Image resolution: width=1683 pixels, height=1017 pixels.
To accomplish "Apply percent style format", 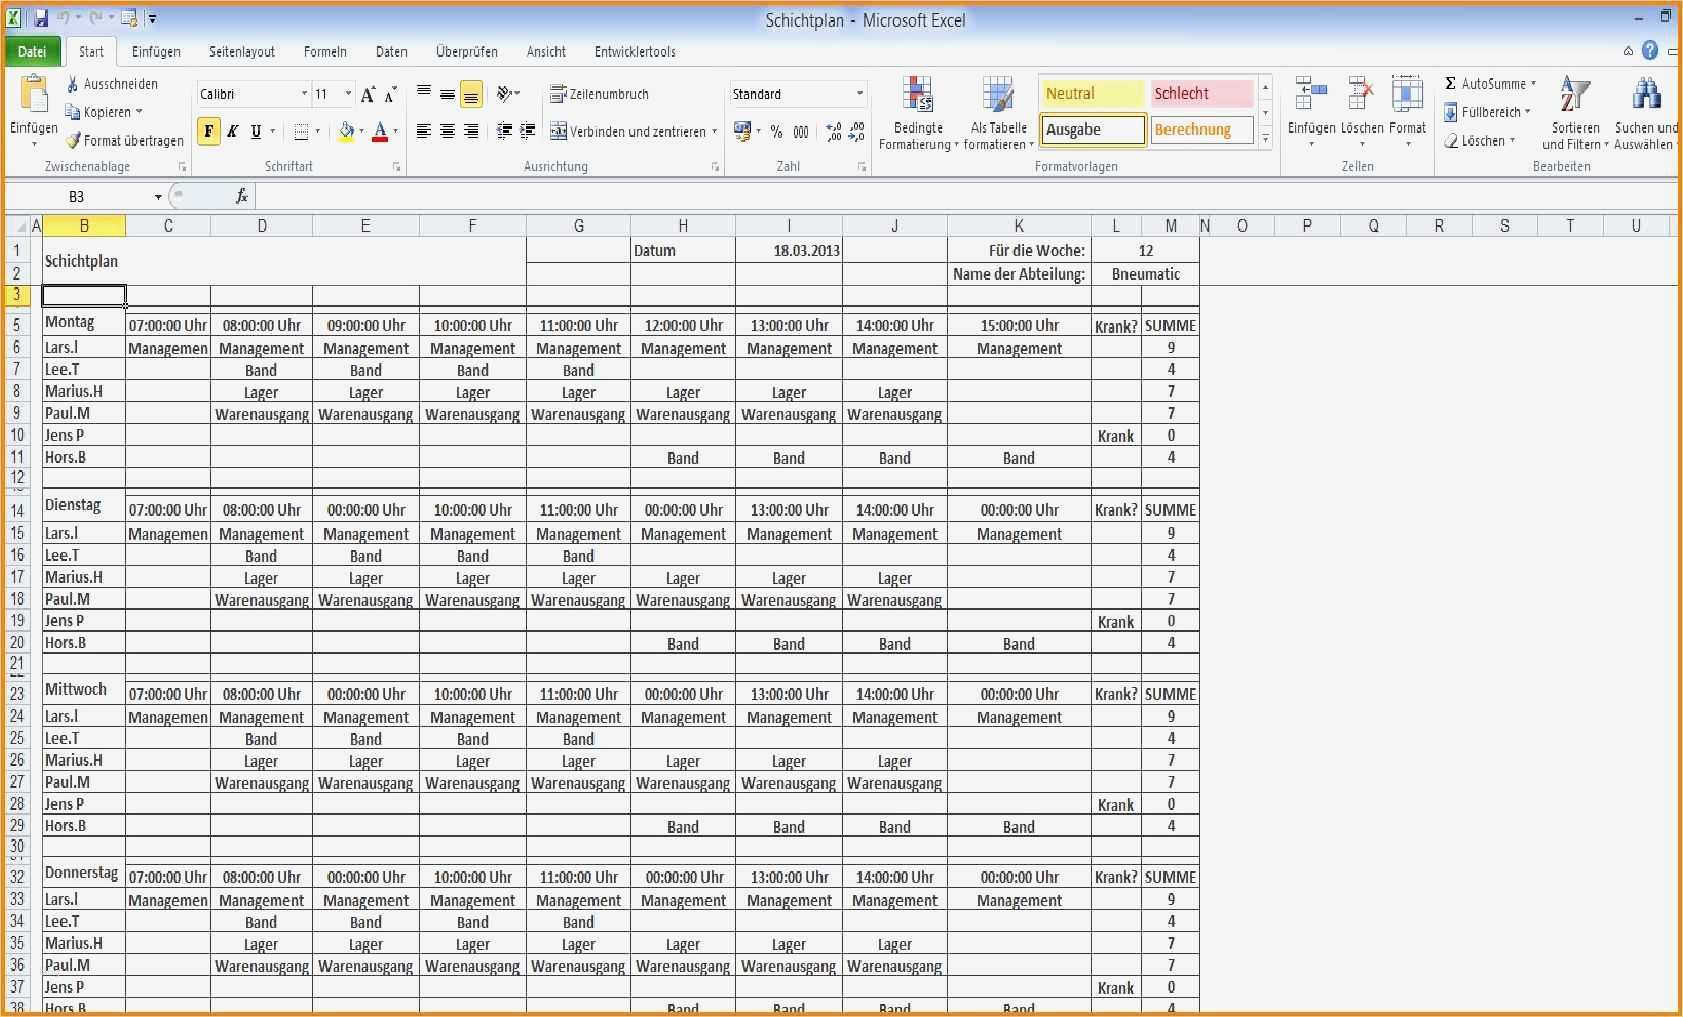I will [776, 131].
